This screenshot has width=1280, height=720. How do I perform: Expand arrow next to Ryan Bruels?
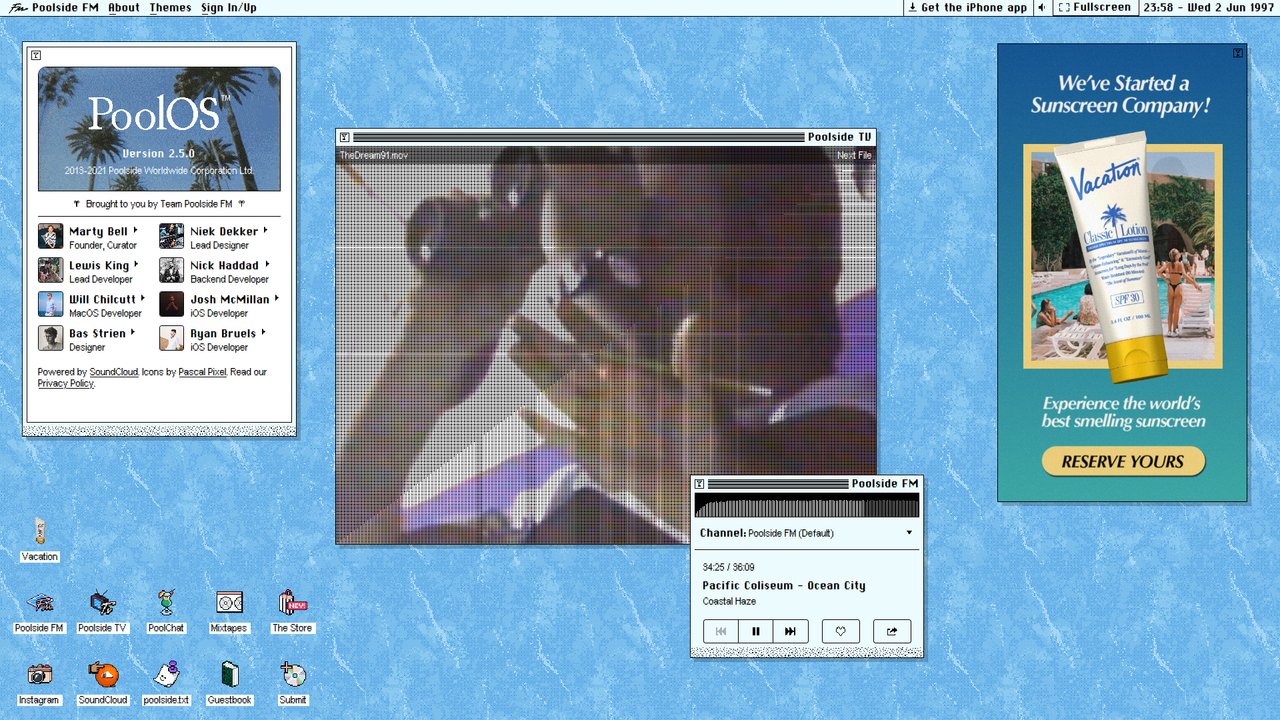[x=263, y=332]
